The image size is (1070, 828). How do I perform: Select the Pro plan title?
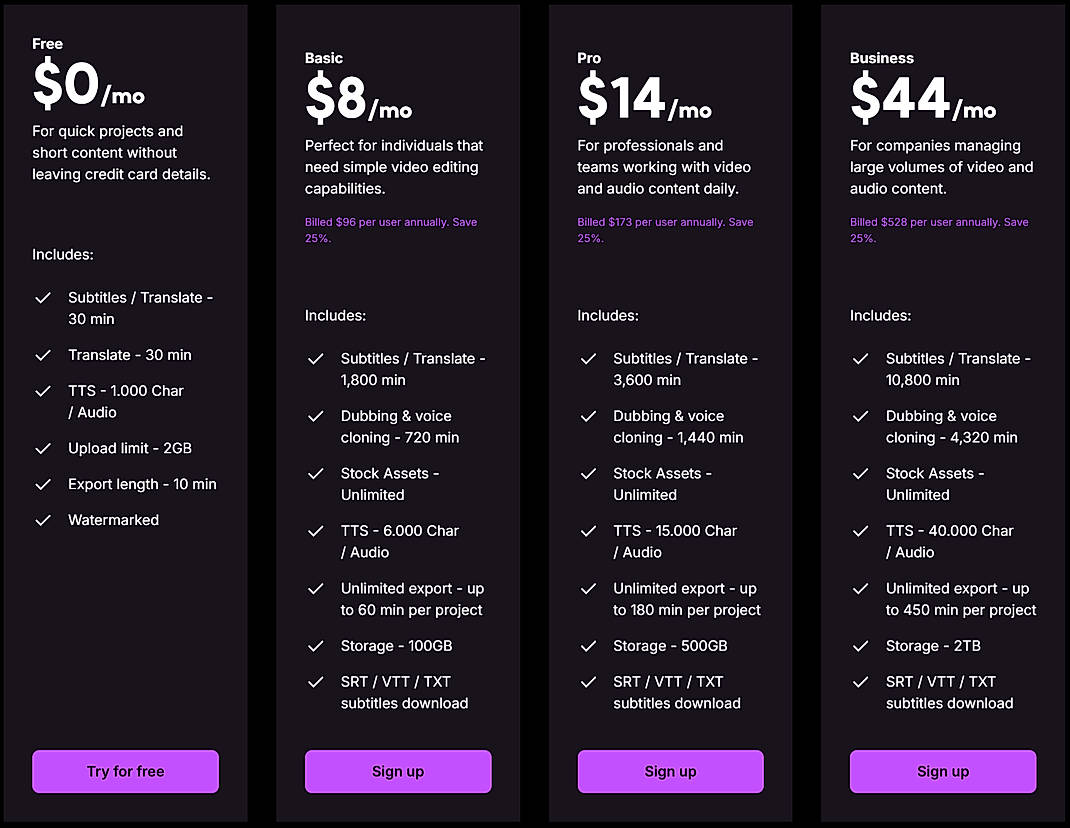pos(589,58)
